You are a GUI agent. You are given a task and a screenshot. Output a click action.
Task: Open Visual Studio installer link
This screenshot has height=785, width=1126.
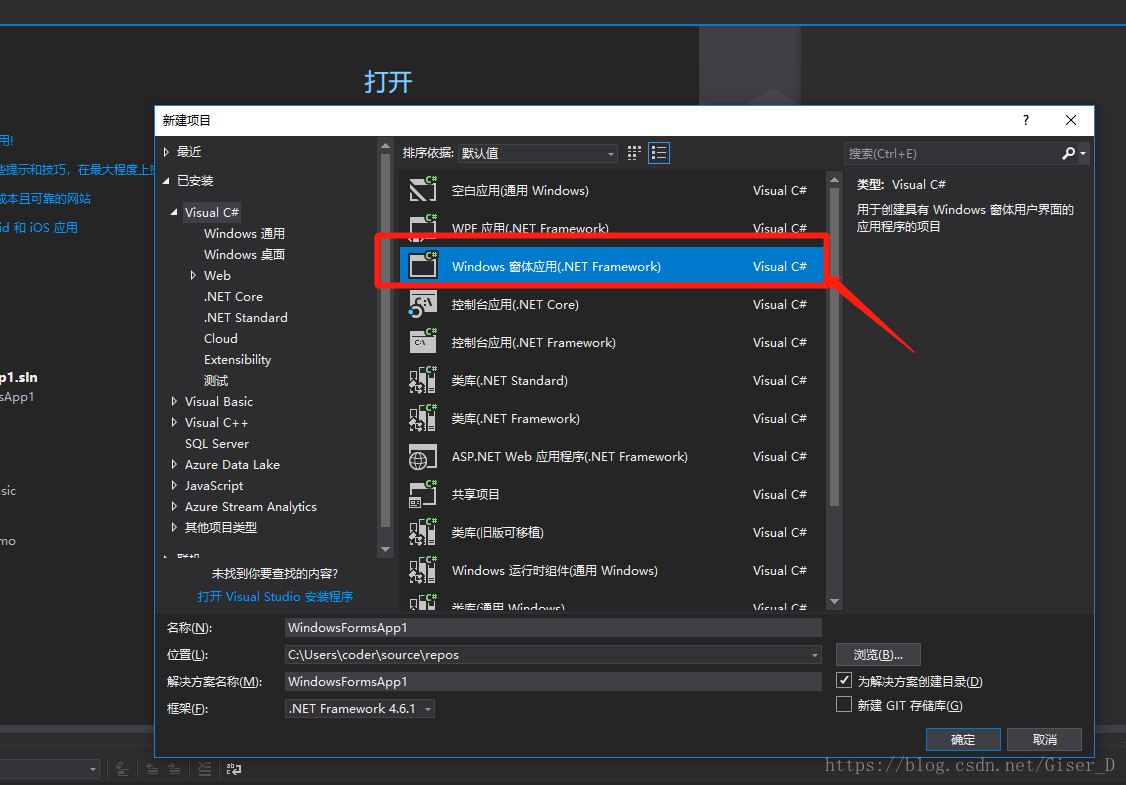point(275,596)
